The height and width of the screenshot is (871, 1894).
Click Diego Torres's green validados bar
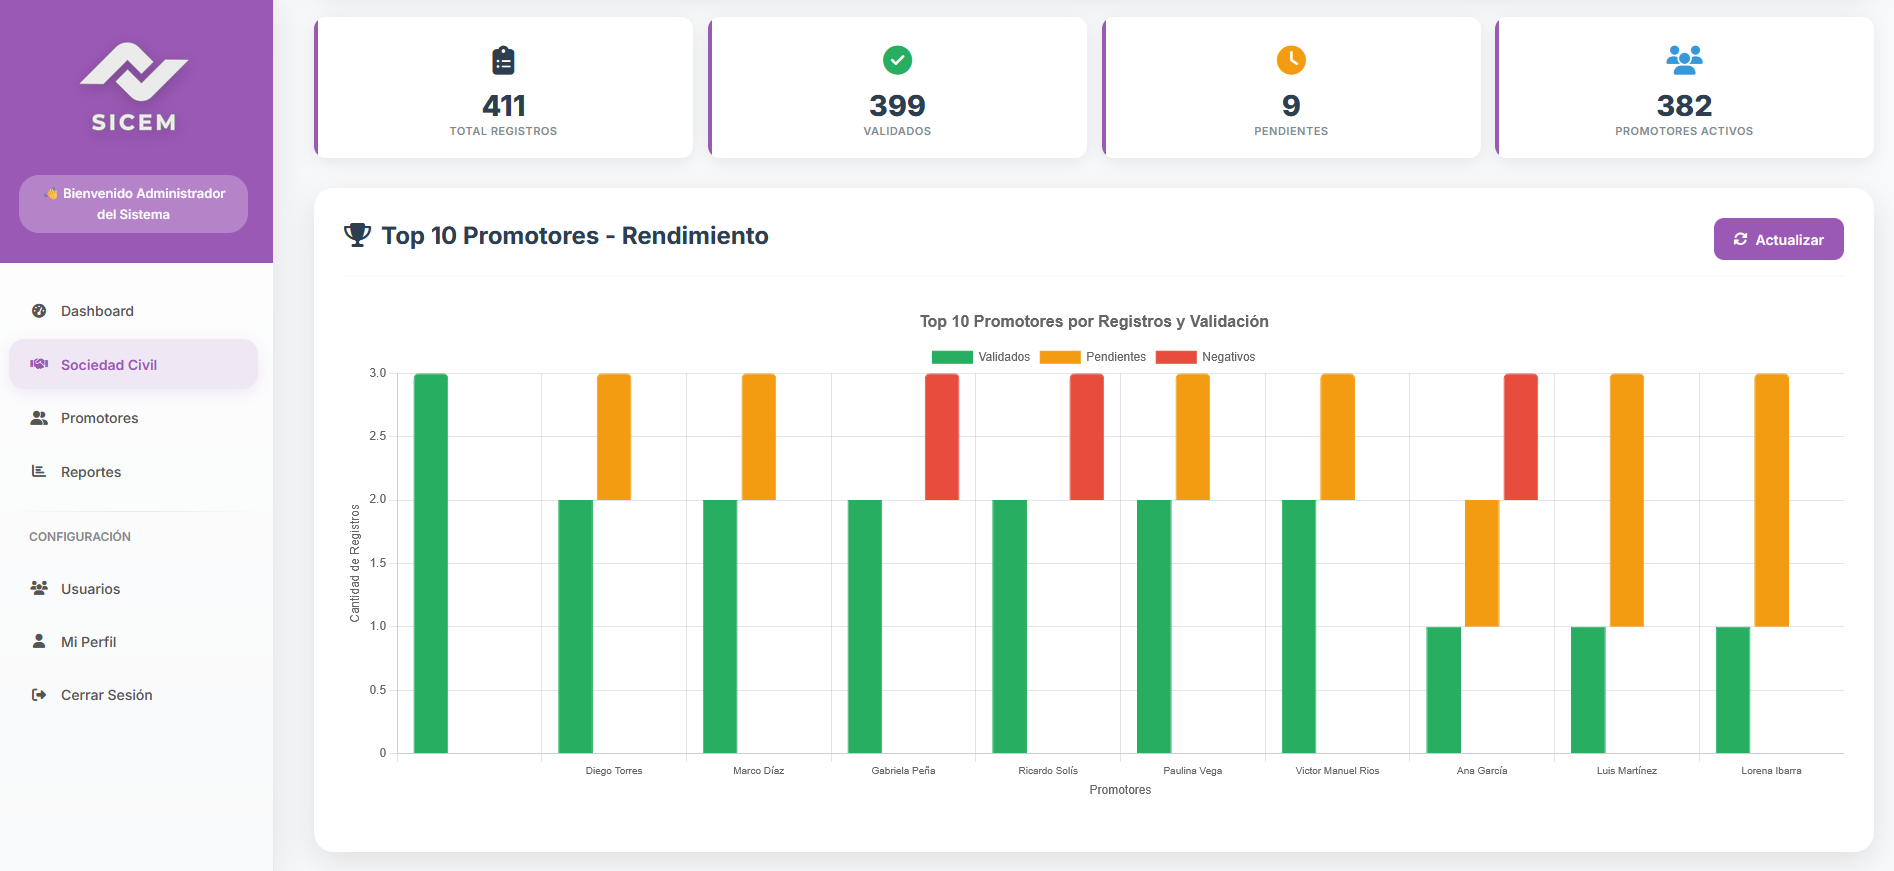pyautogui.click(x=576, y=626)
